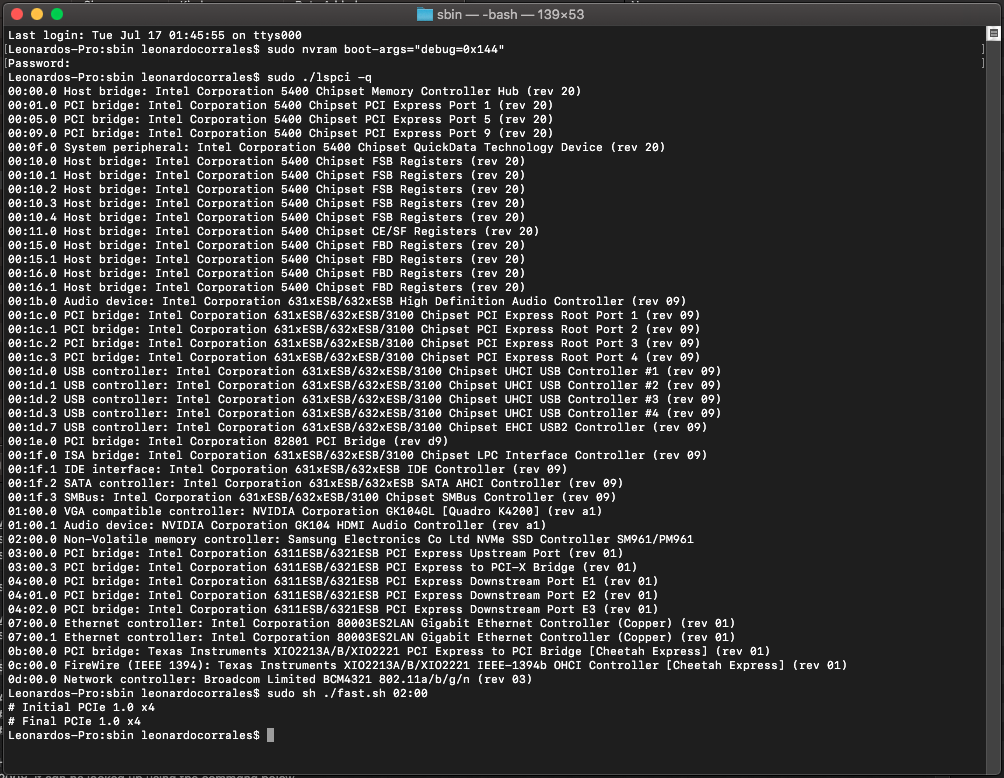
Task: Click the 'sudo nvram boot-args' command line
Action: coord(256,49)
